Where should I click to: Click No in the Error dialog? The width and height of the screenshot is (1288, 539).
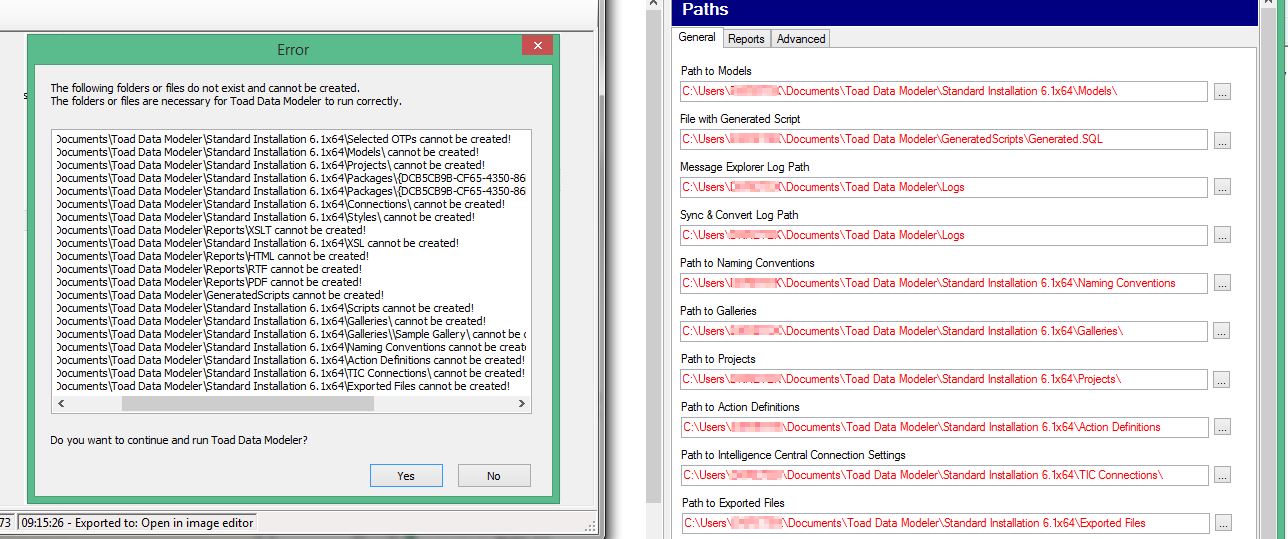[494, 476]
